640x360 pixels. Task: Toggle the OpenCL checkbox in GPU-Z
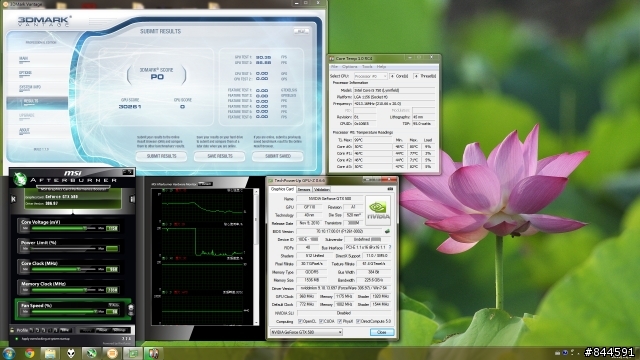click(300, 321)
